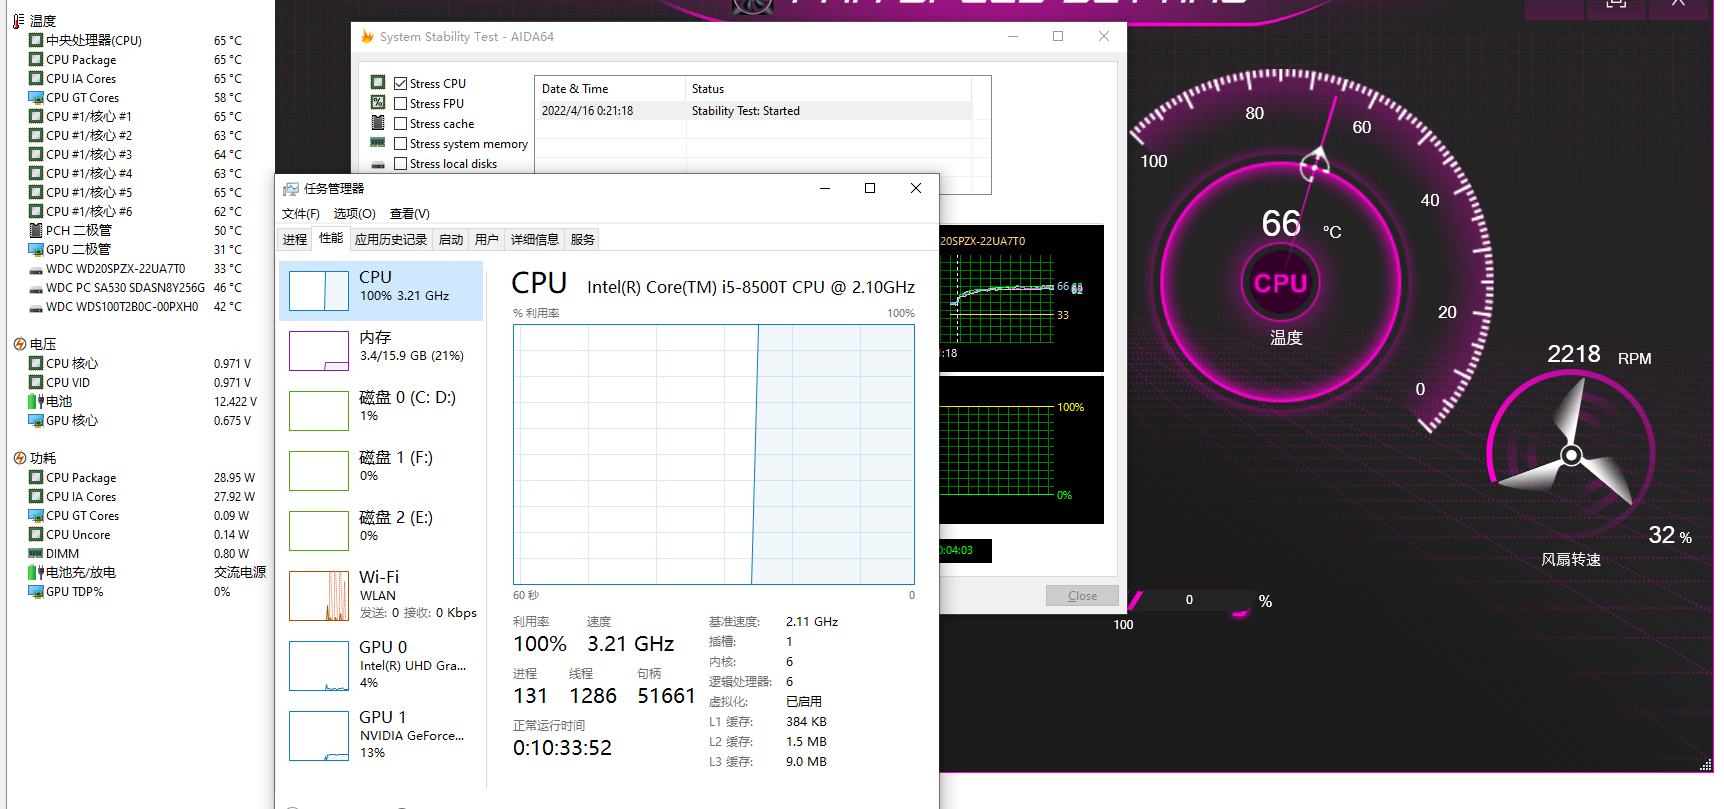Switch to the 进程 tab
Viewport: 1724px width, 809px height.
click(x=295, y=240)
